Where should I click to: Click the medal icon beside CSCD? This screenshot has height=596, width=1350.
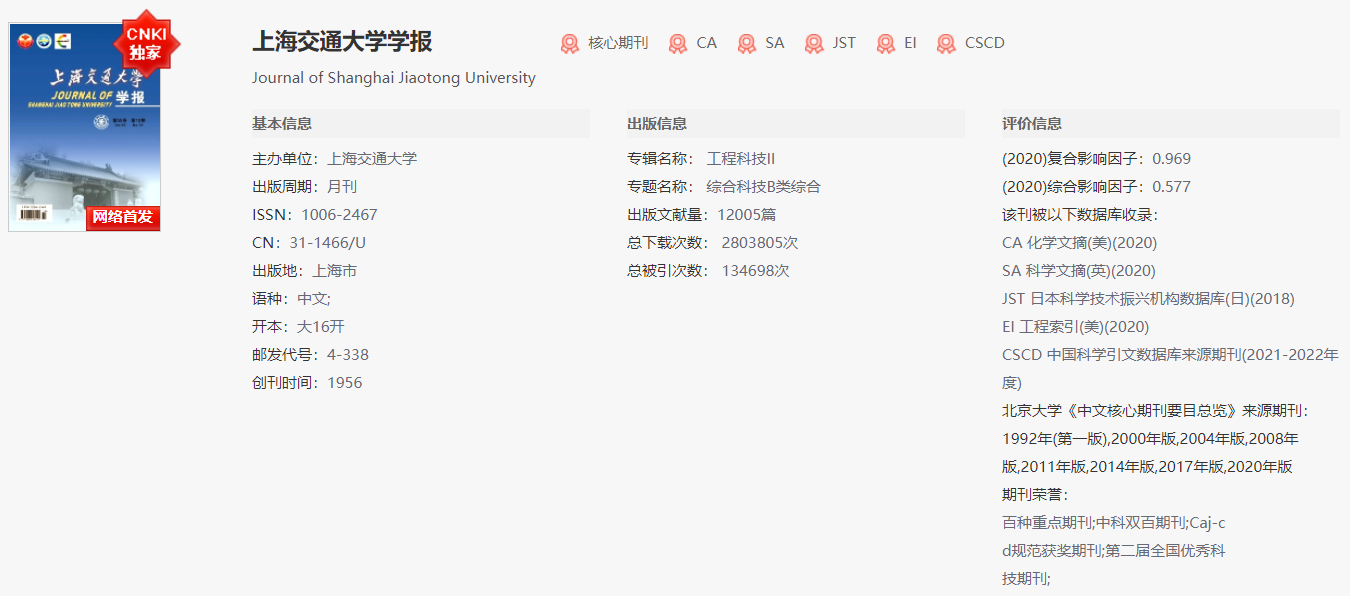point(946,44)
